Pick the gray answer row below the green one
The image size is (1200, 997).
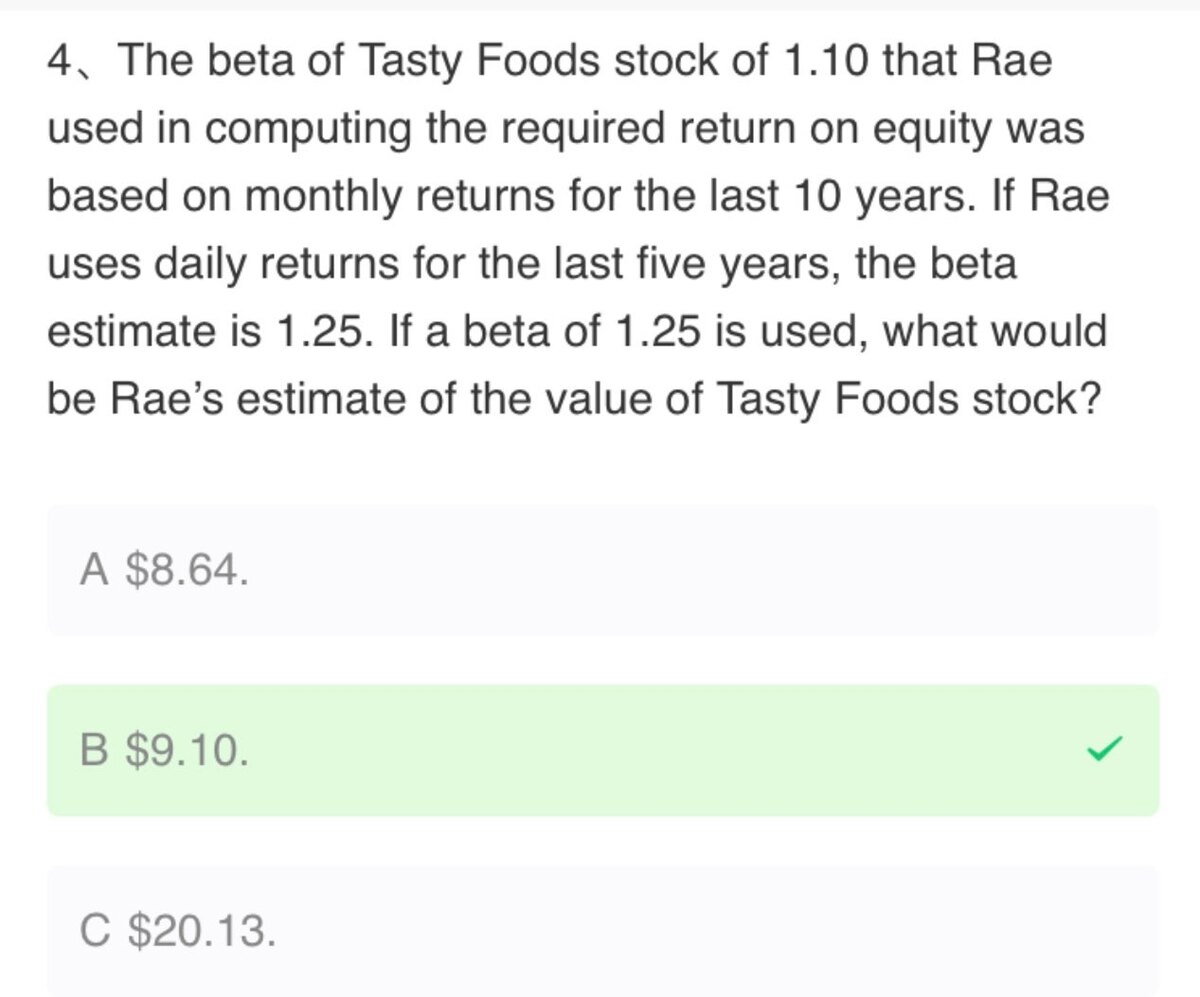pyautogui.click(x=603, y=930)
